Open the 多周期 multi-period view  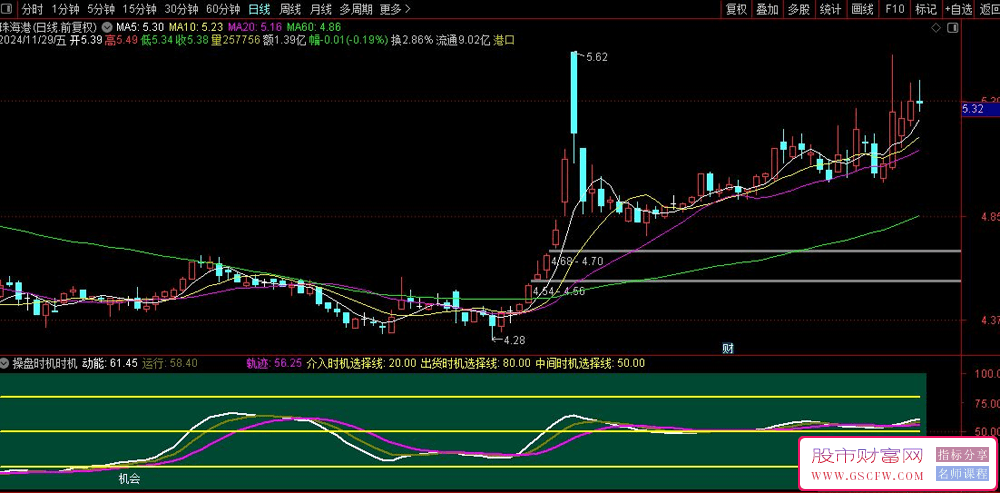[x=354, y=9]
